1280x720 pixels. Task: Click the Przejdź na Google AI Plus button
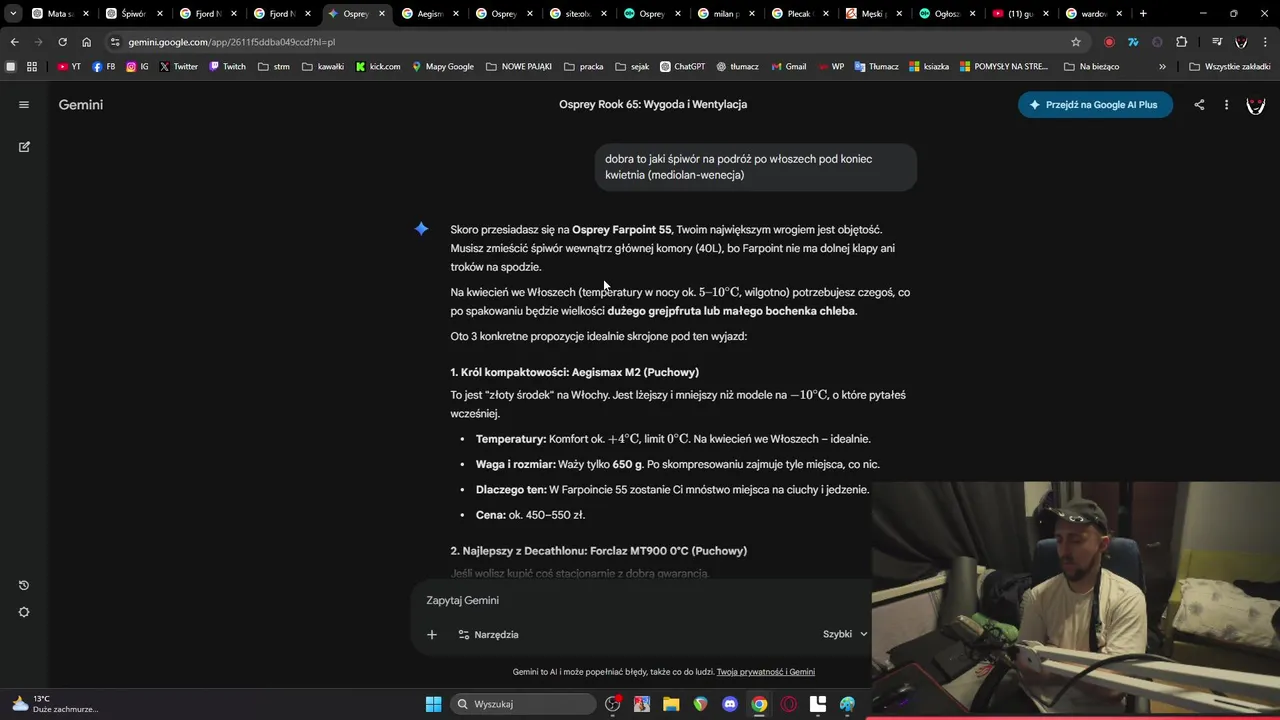(1095, 104)
